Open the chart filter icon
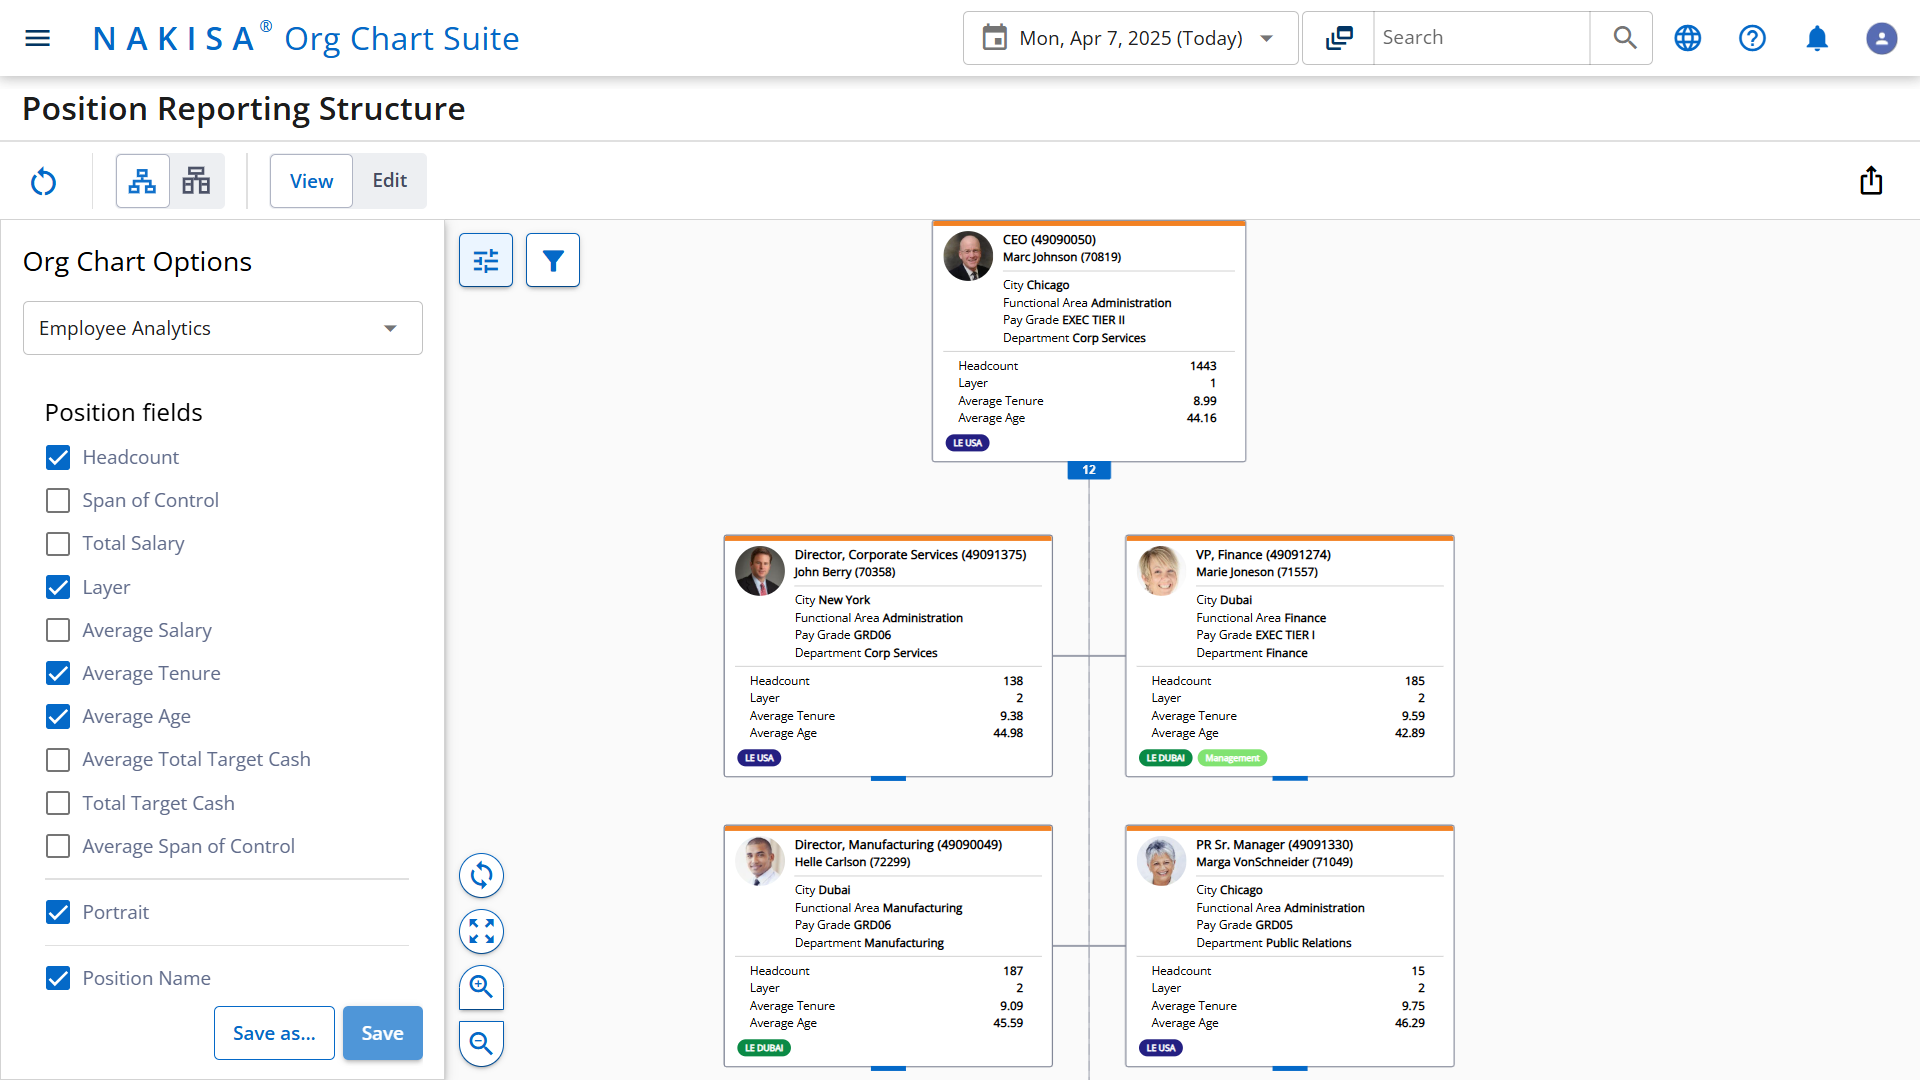Viewport: 1920px width, 1080px height. [552, 260]
